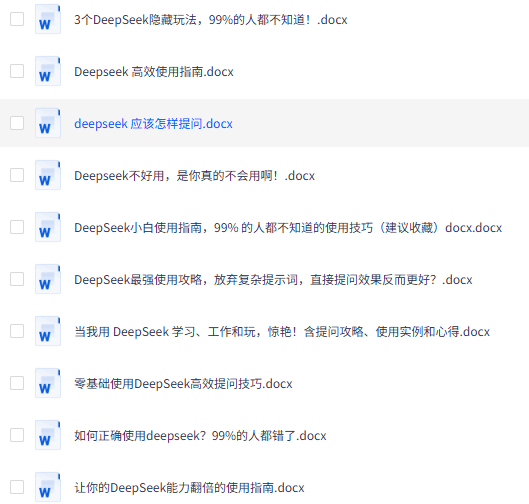Open 如何正确使用deepseek？99%的人都错了.docx
This screenshot has width=529, height=504.
[x=200, y=435]
